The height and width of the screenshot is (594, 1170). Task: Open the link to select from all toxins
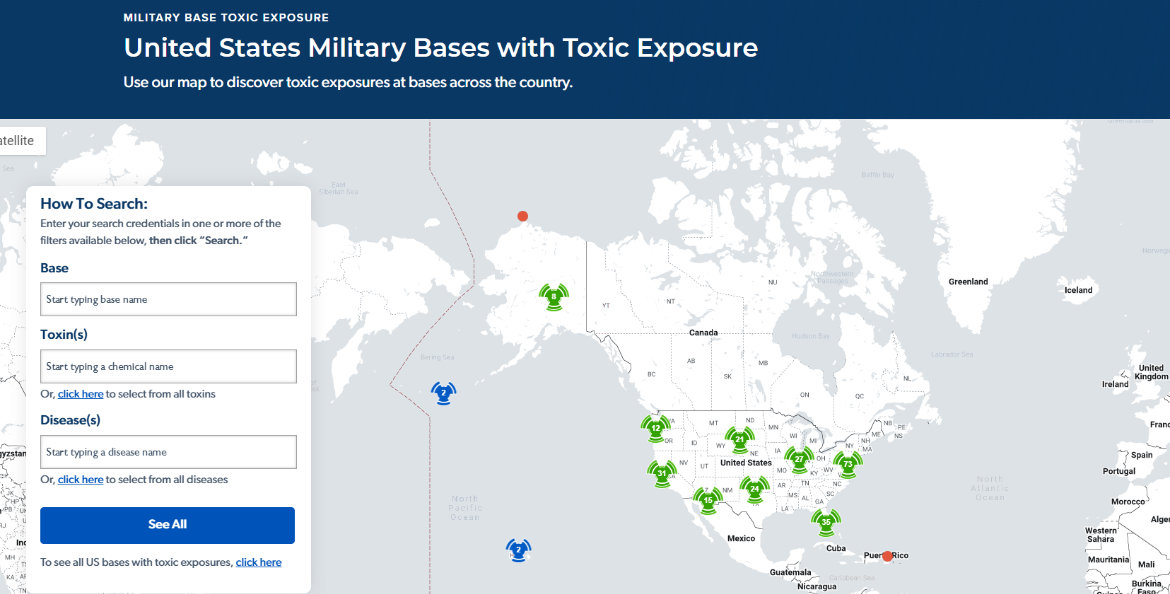[80, 394]
